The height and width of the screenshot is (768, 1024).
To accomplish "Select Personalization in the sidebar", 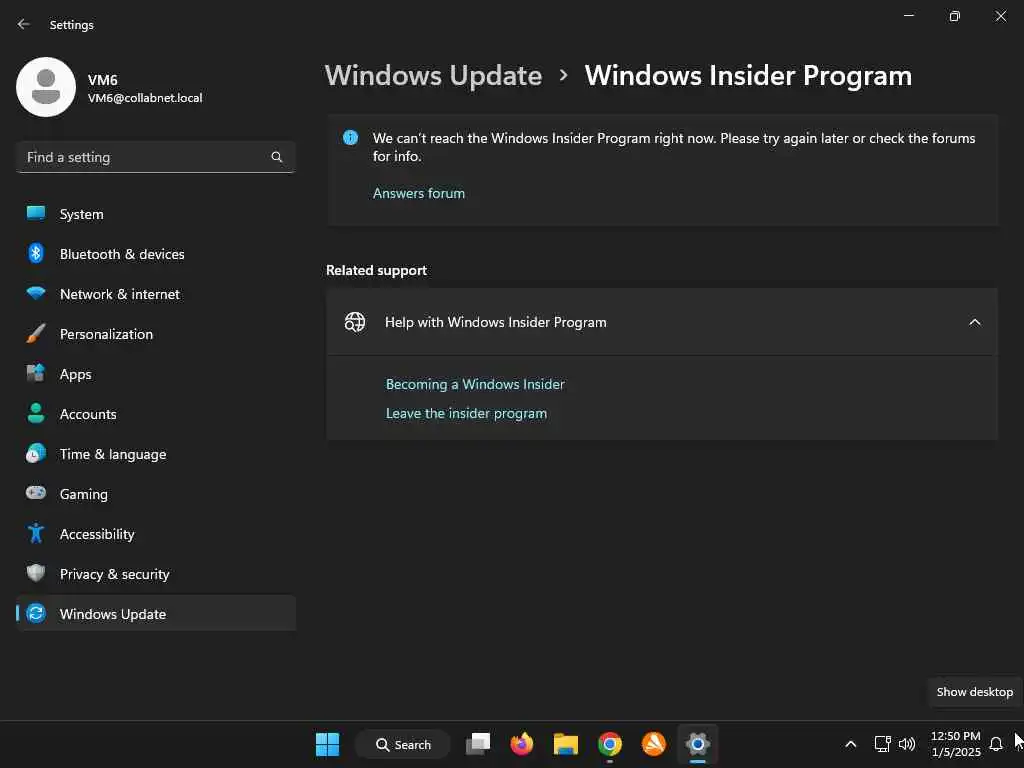I will 155,334.
